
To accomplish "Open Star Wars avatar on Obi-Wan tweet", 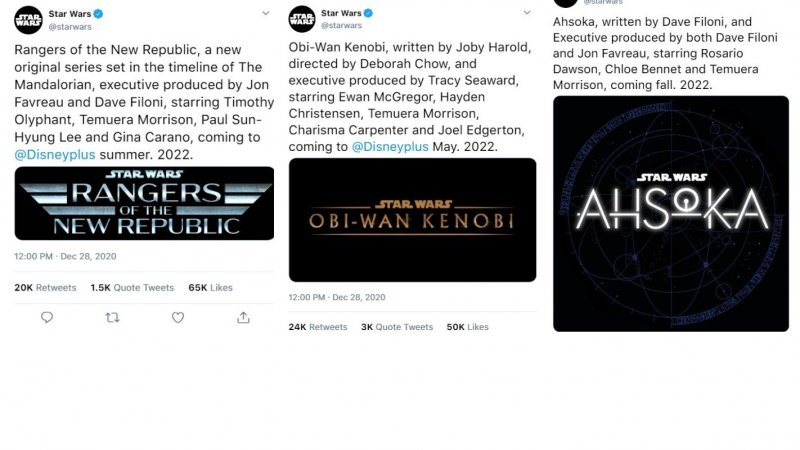I will pyautogui.click(x=302, y=19).
